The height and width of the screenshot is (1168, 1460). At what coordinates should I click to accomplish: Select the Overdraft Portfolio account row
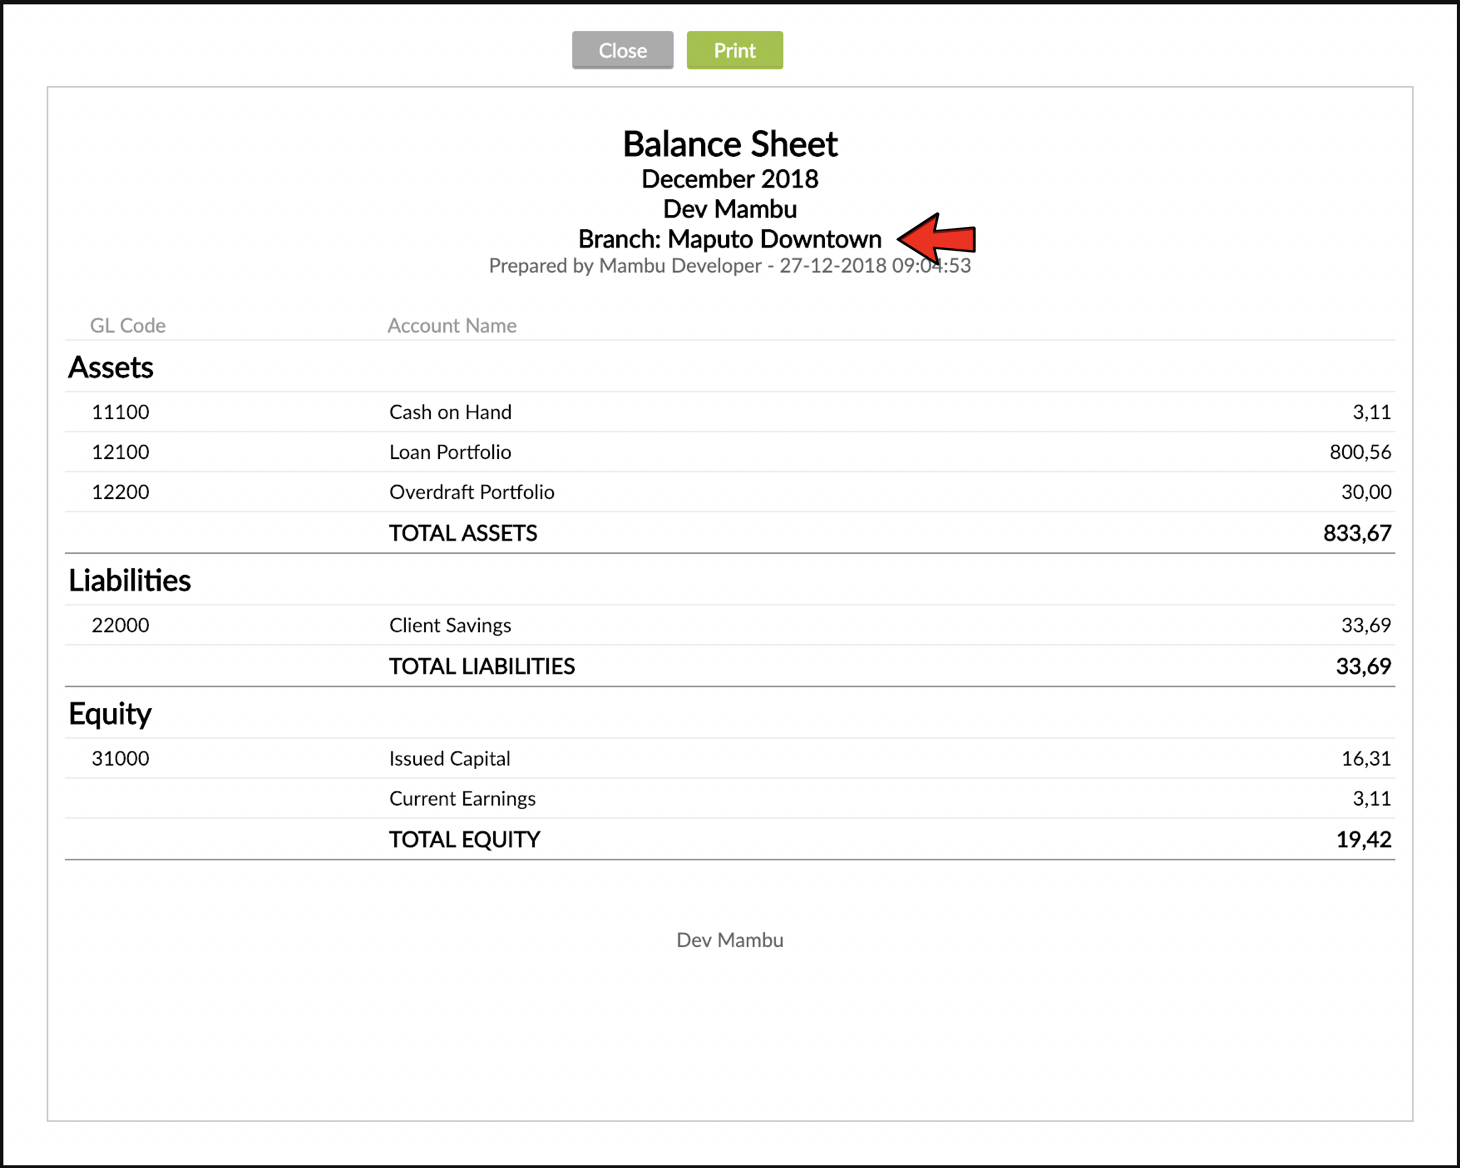[471, 492]
